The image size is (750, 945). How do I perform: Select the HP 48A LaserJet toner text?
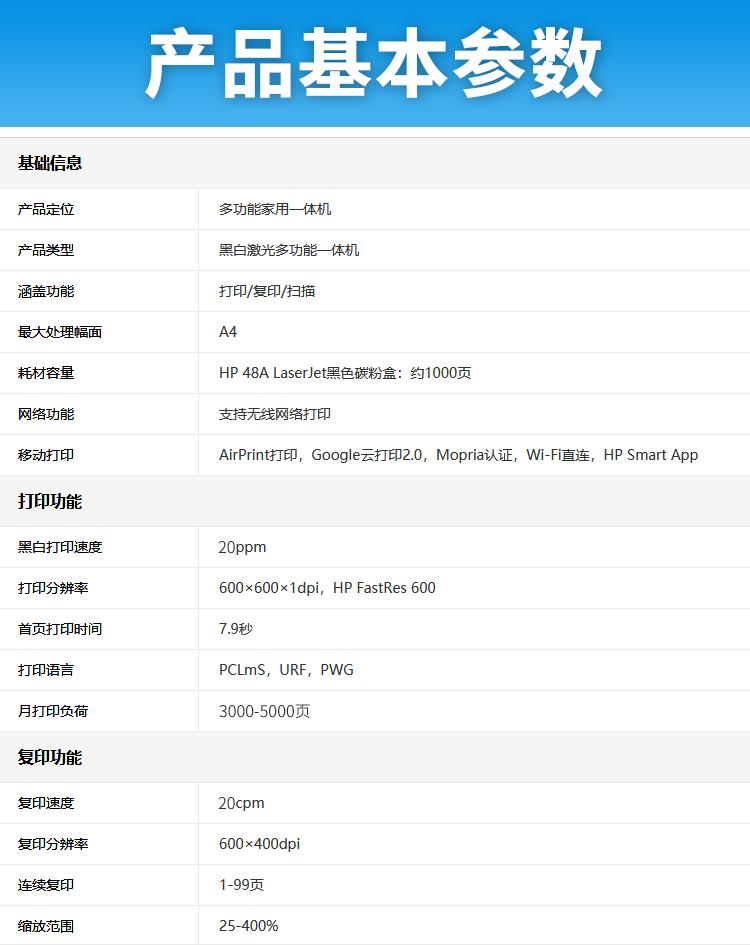(x=345, y=373)
